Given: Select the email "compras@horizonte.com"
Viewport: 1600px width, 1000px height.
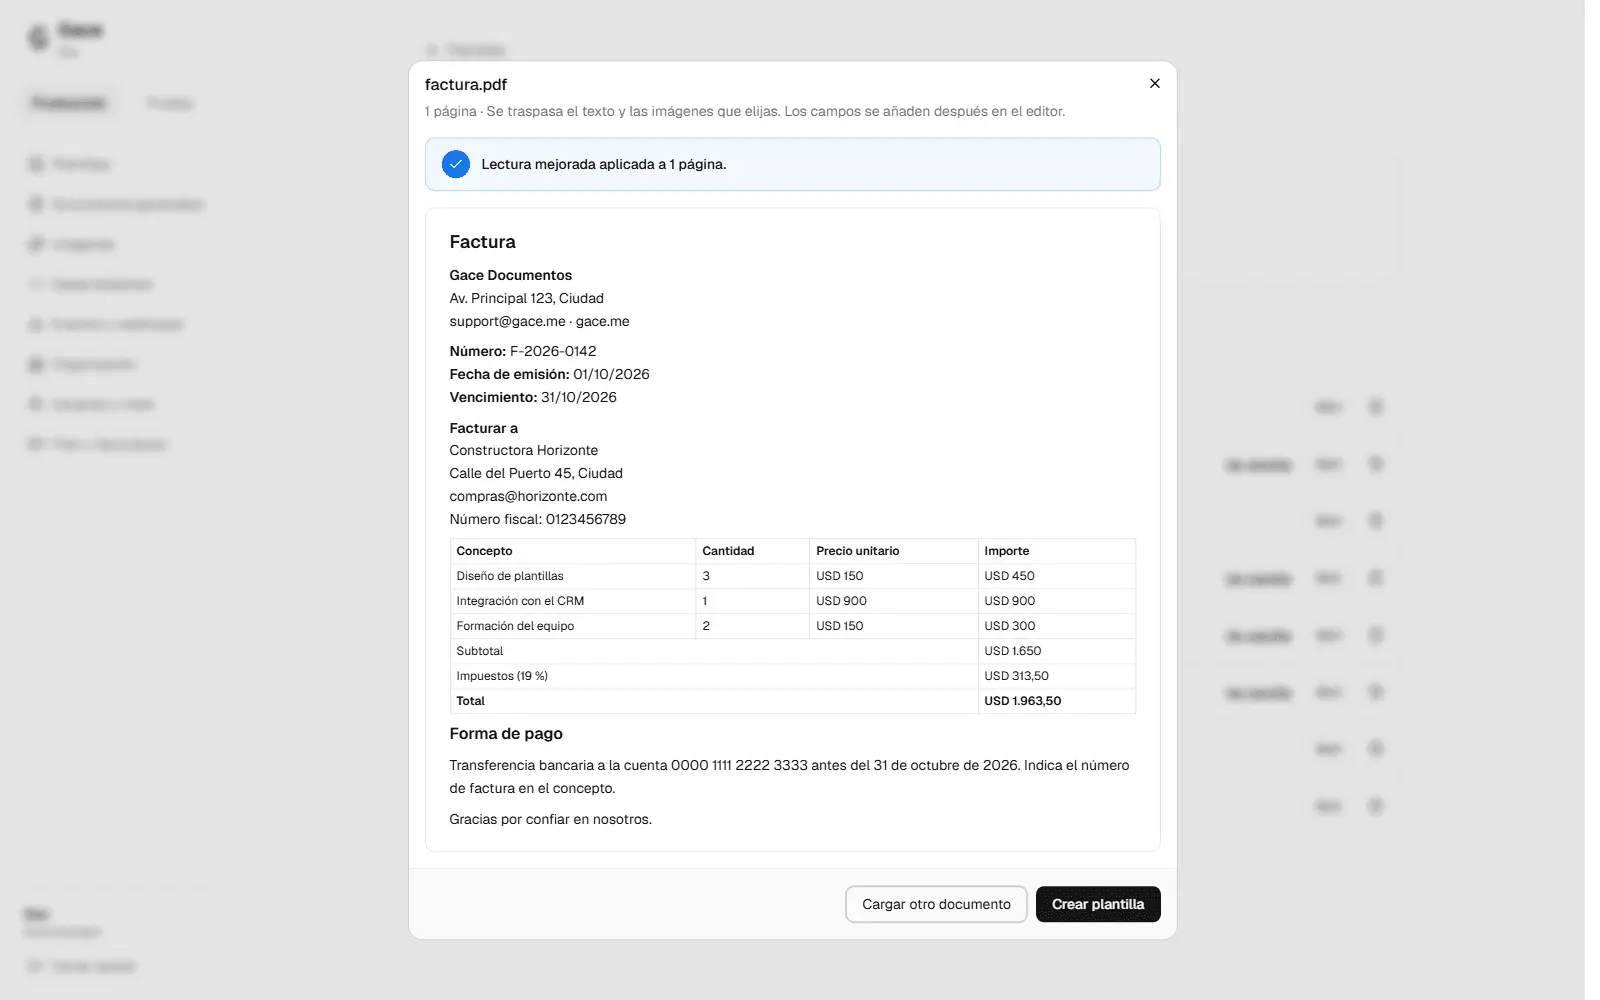Looking at the screenshot, I should click(x=528, y=496).
